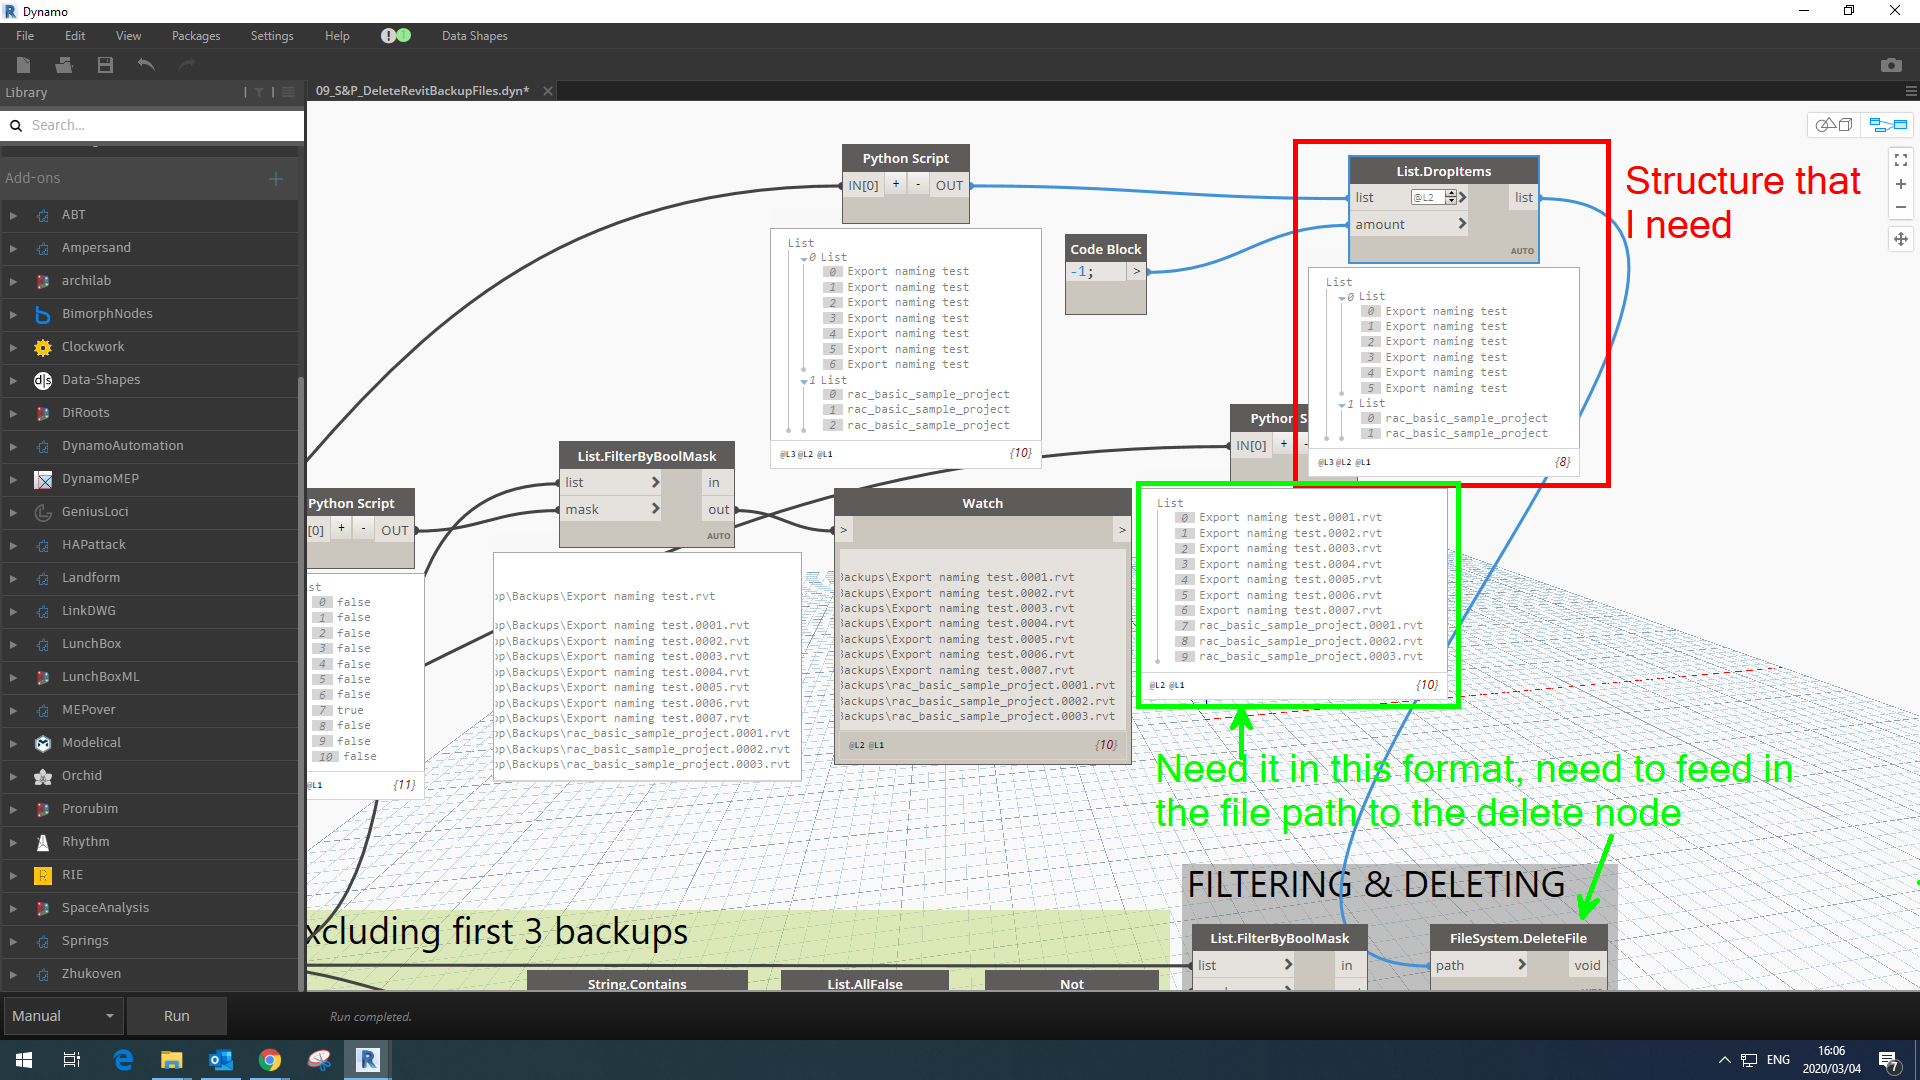Click the OUT port of the top Python Script node
This screenshot has height=1080, width=1920.
[949, 185]
